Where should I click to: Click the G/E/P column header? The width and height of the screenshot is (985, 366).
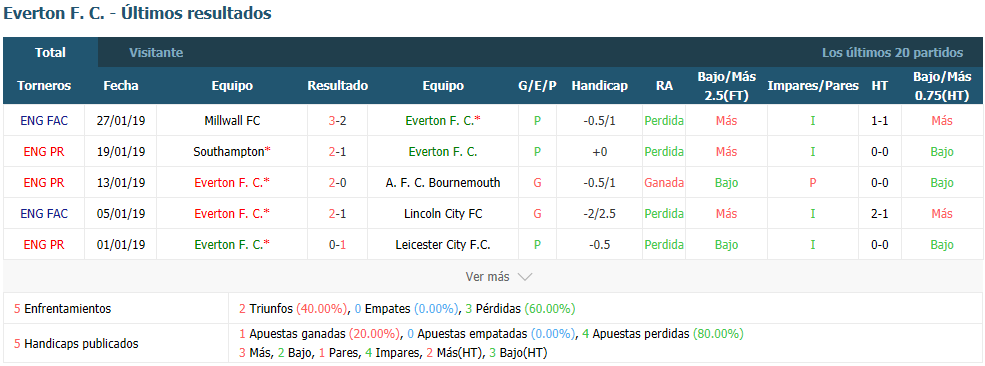coord(537,86)
